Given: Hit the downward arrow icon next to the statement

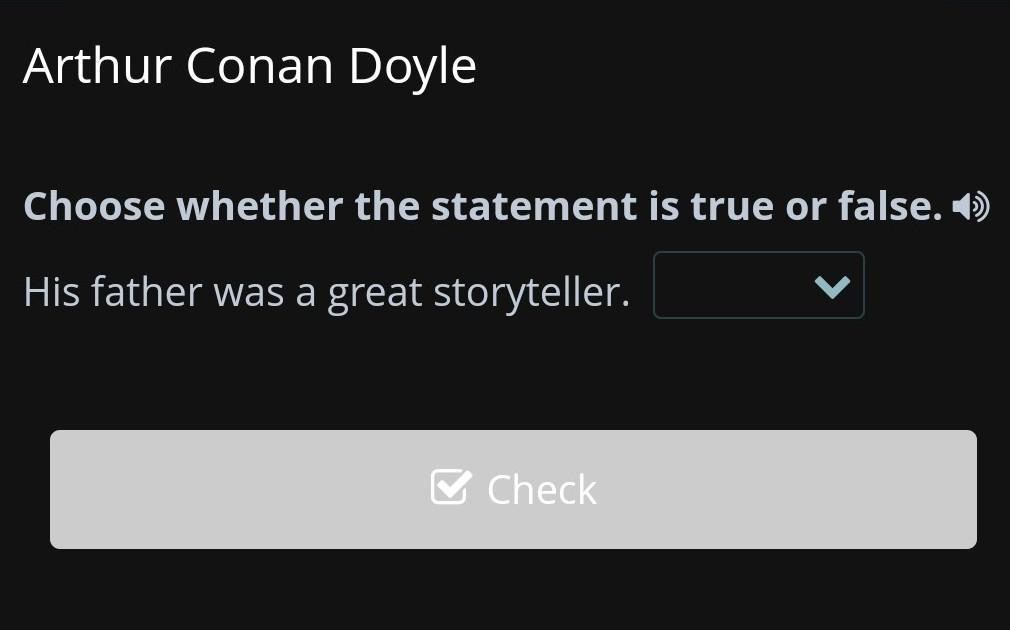Looking at the screenshot, I should (x=832, y=287).
